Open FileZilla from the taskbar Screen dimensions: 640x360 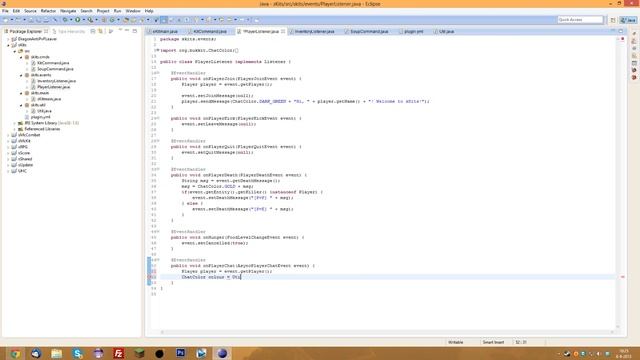(x=118, y=353)
